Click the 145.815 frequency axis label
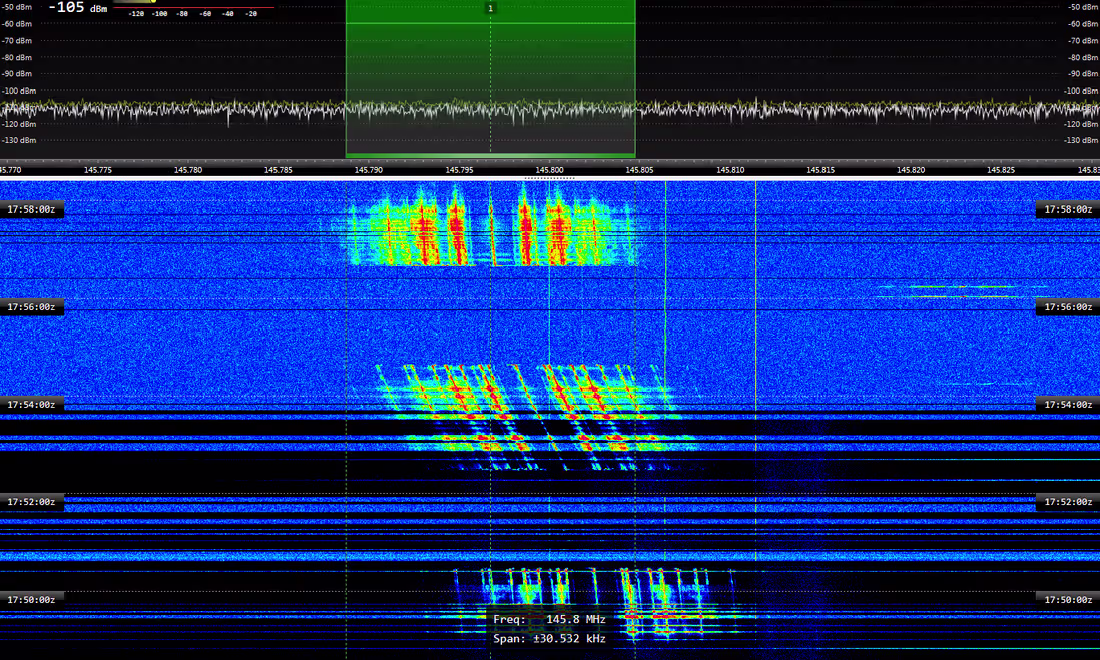The image size is (1100, 660). [x=821, y=170]
